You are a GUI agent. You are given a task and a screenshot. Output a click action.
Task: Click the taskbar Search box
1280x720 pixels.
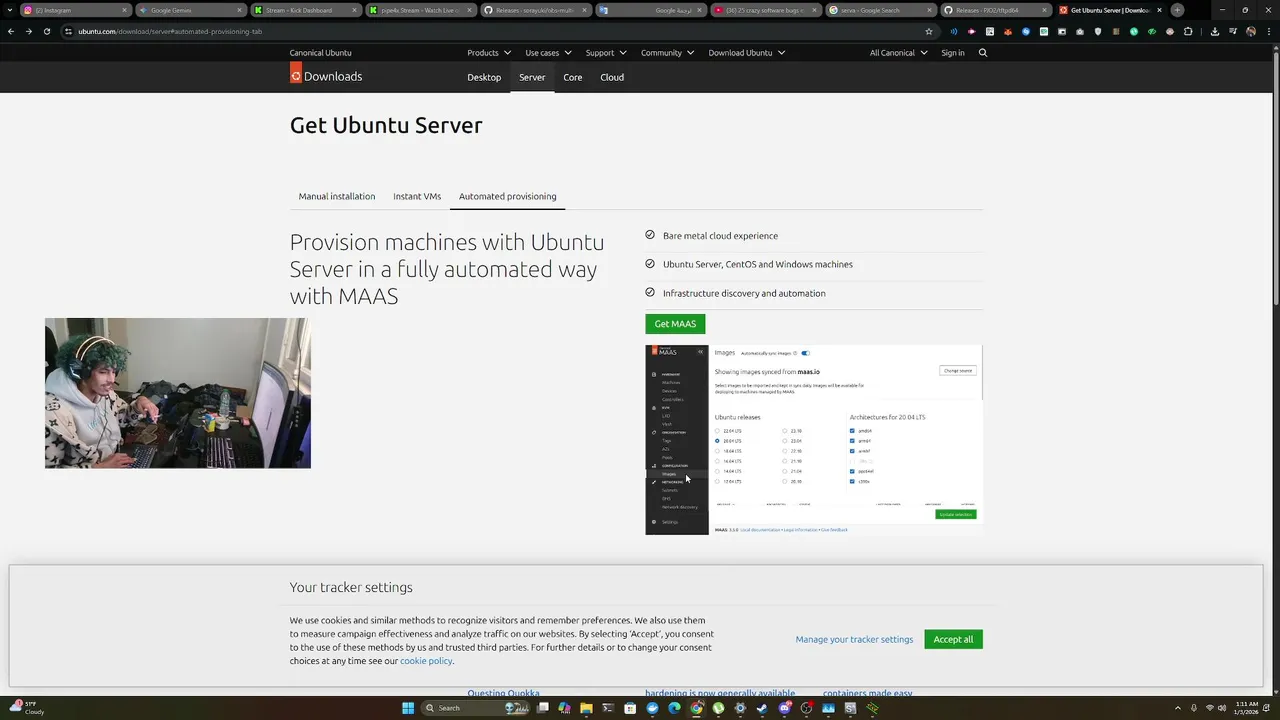pyautogui.click(x=475, y=708)
